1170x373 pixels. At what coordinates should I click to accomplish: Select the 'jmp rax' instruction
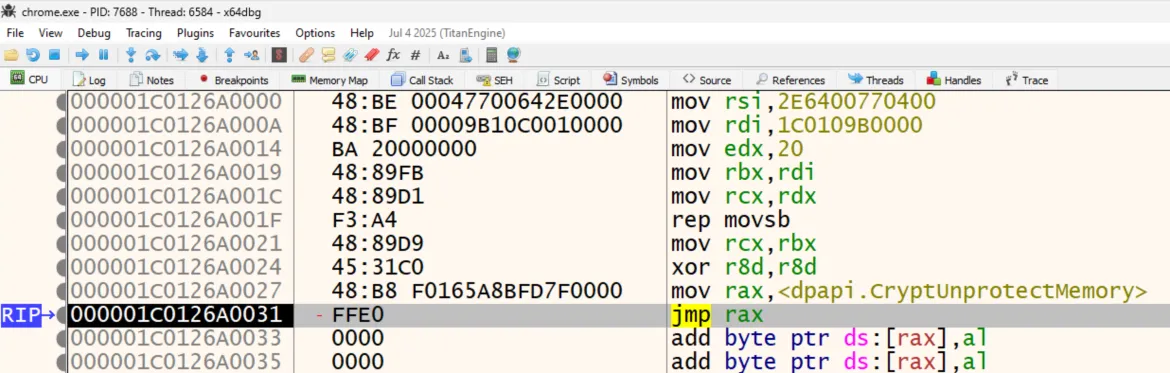tap(718, 316)
